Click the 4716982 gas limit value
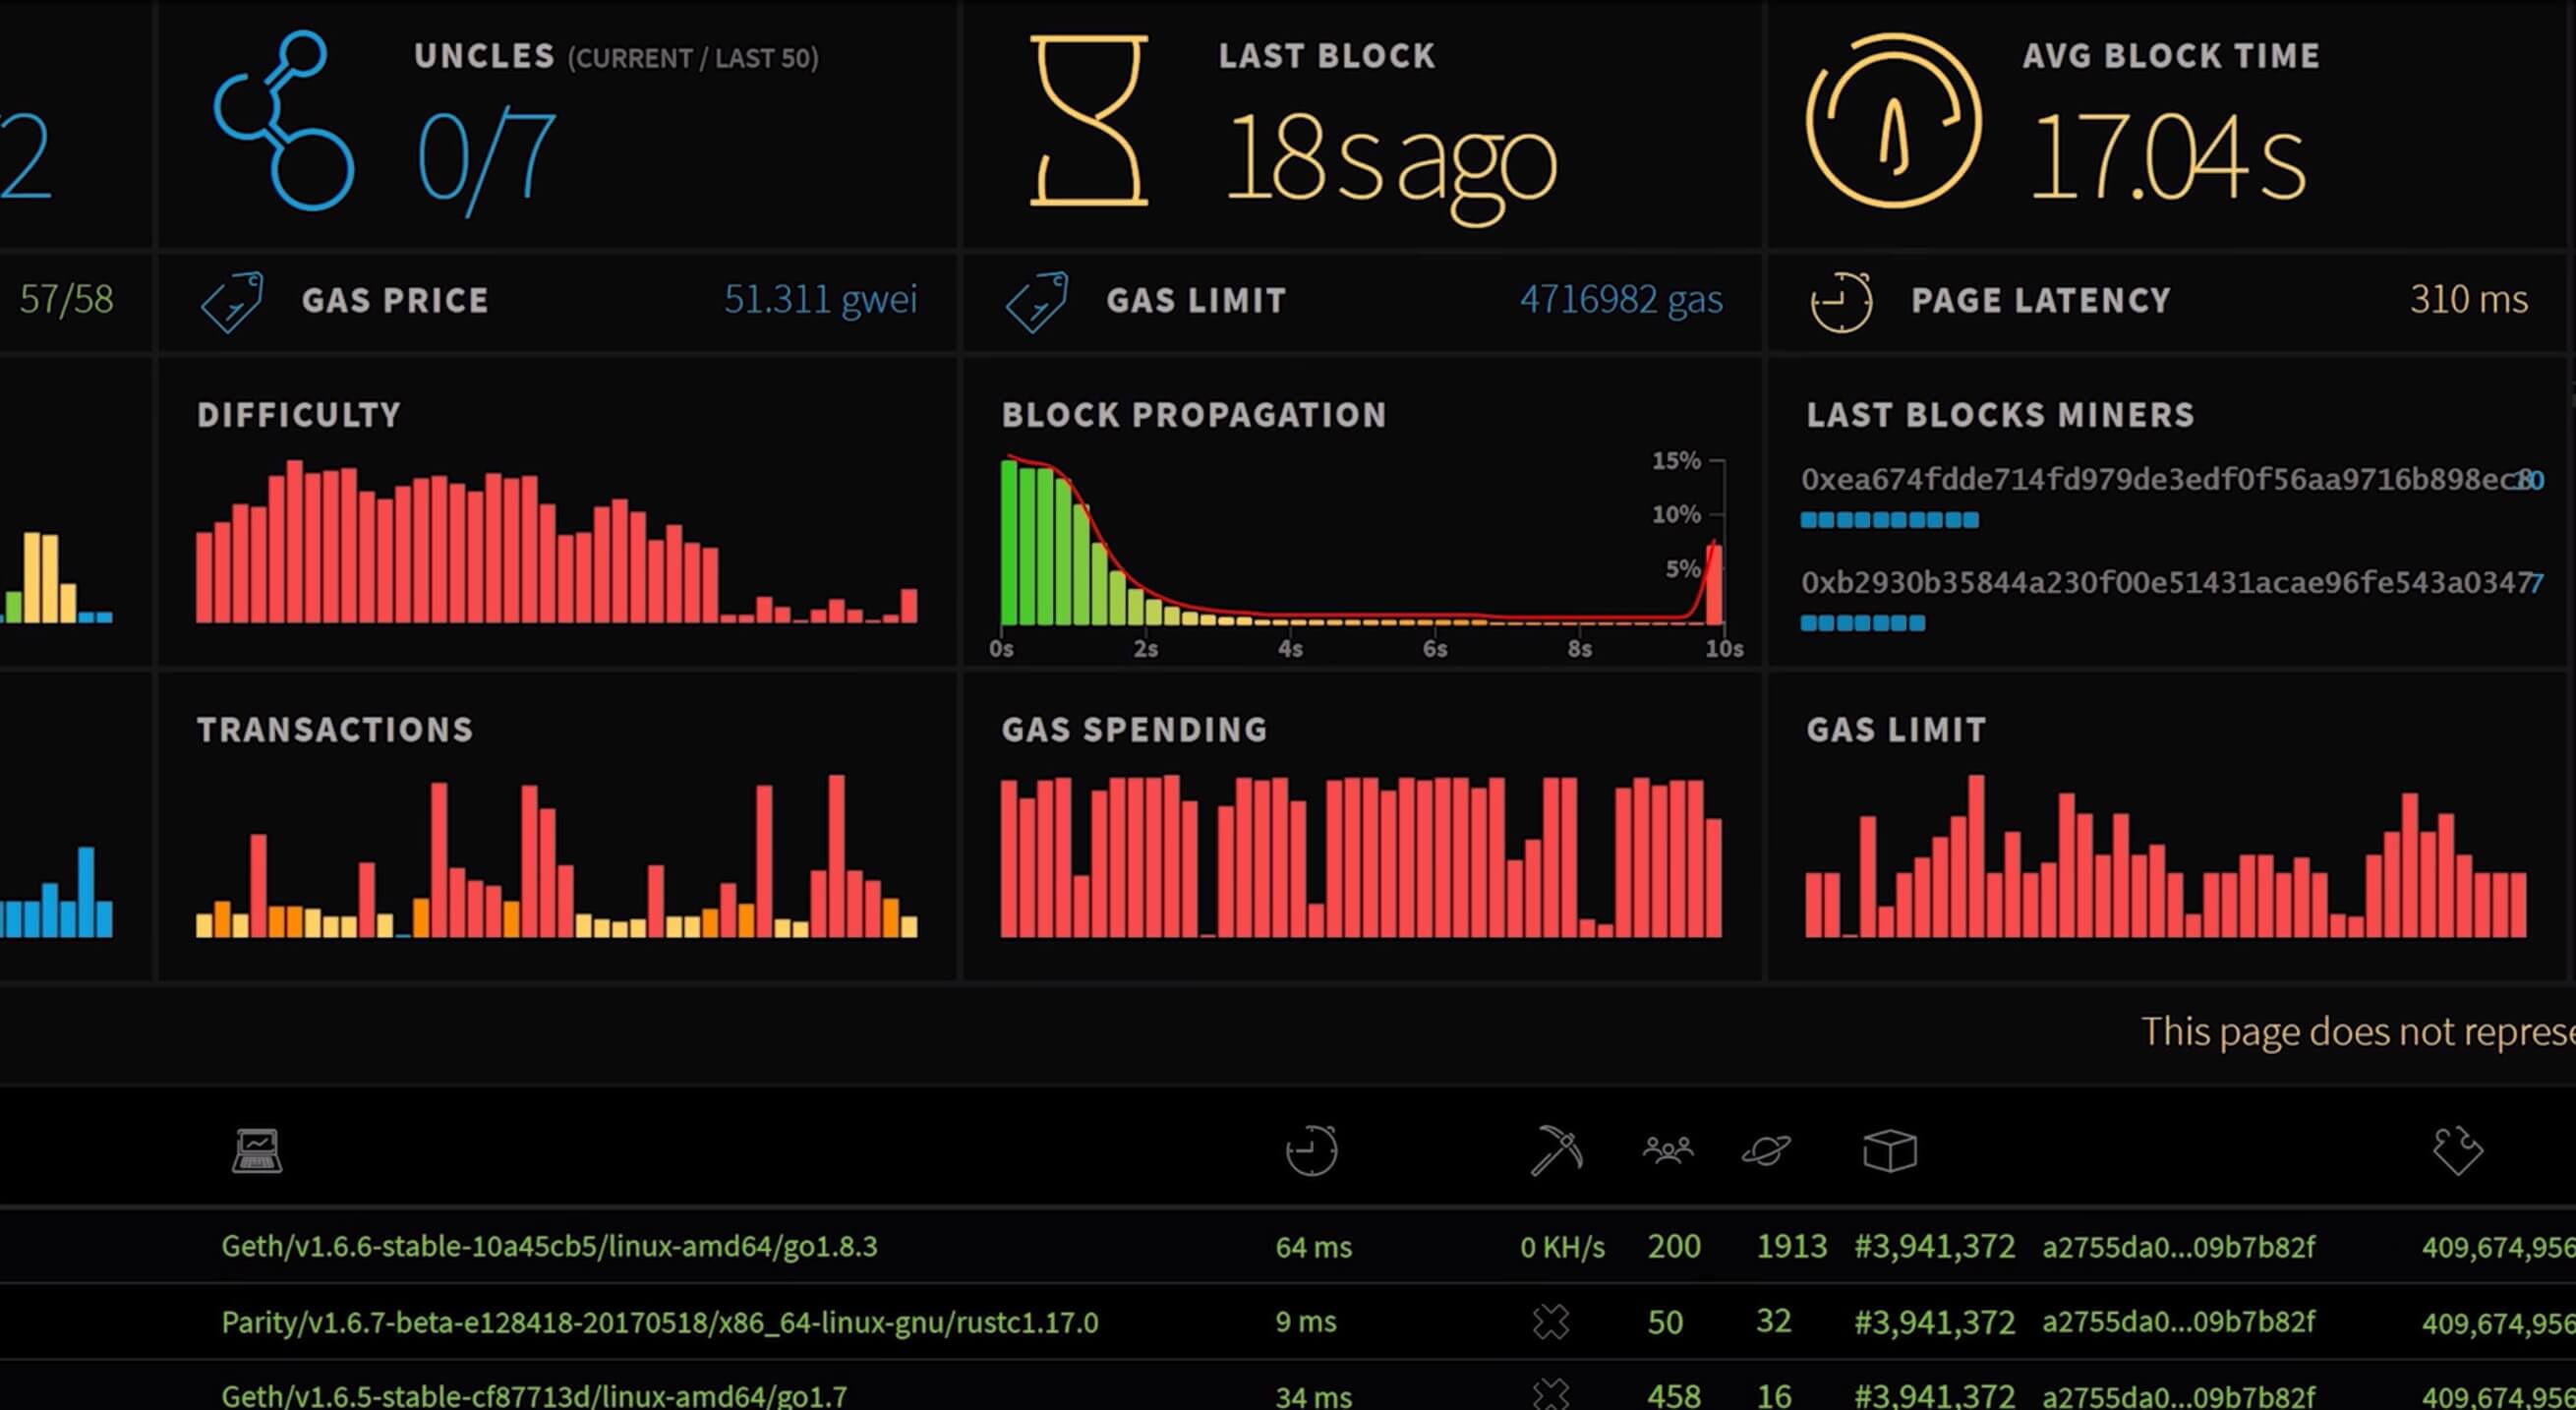Image resolution: width=2576 pixels, height=1410 pixels. pyautogui.click(x=1621, y=299)
